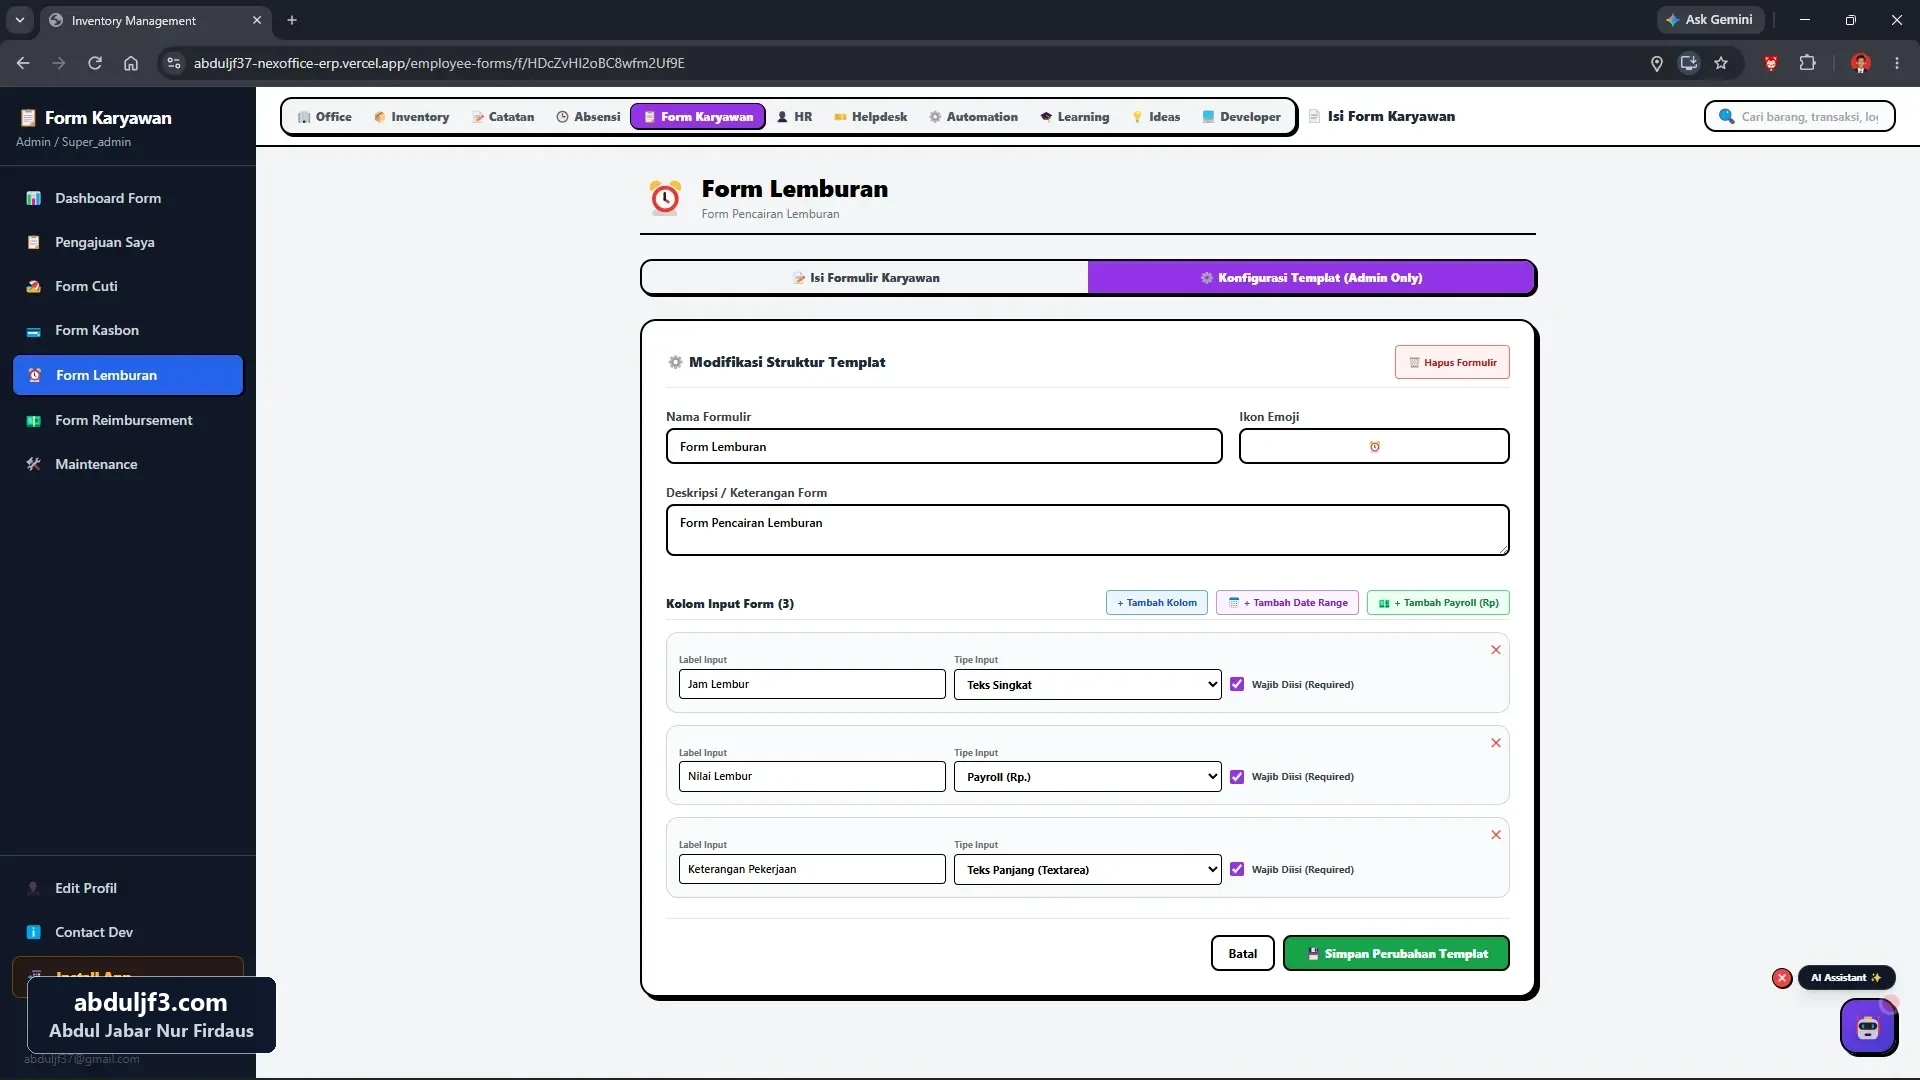Click the search magnifier icon in top bar

point(1726,117)
